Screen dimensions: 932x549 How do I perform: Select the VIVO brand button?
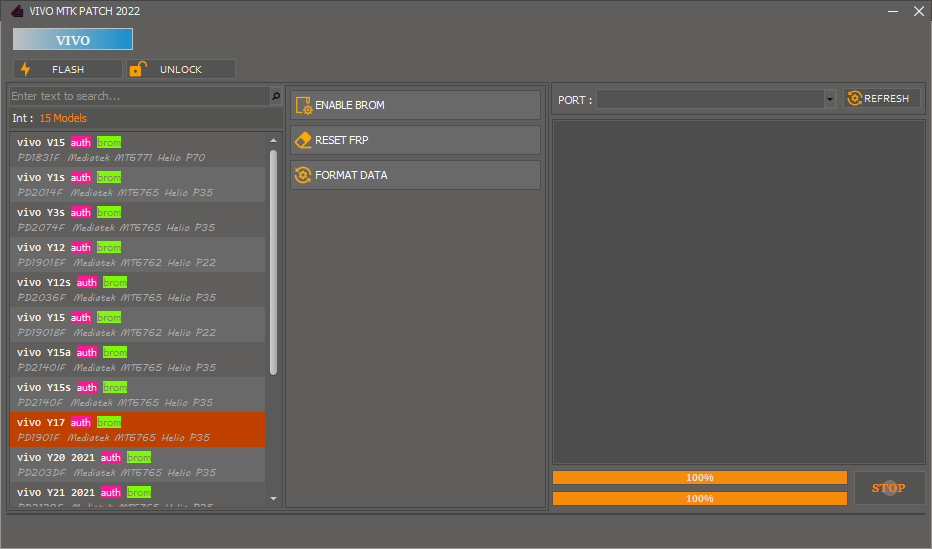[72, 40]
